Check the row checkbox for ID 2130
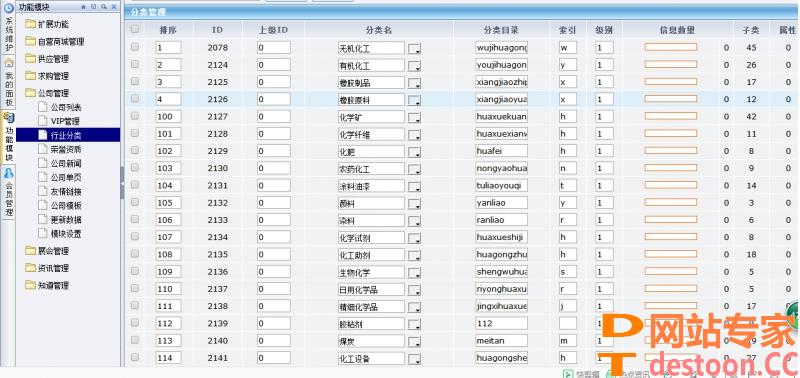This screenshot has width=800, height=378. click(135, 167)
